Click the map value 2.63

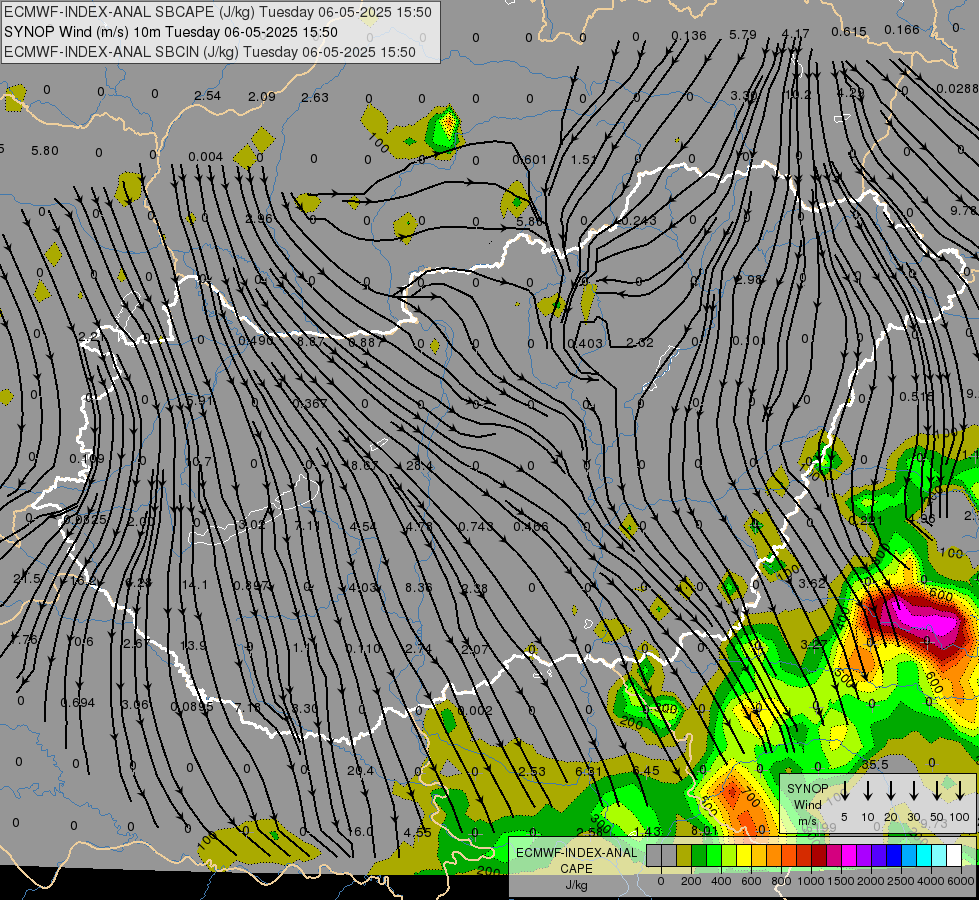(x=315, y=97)
